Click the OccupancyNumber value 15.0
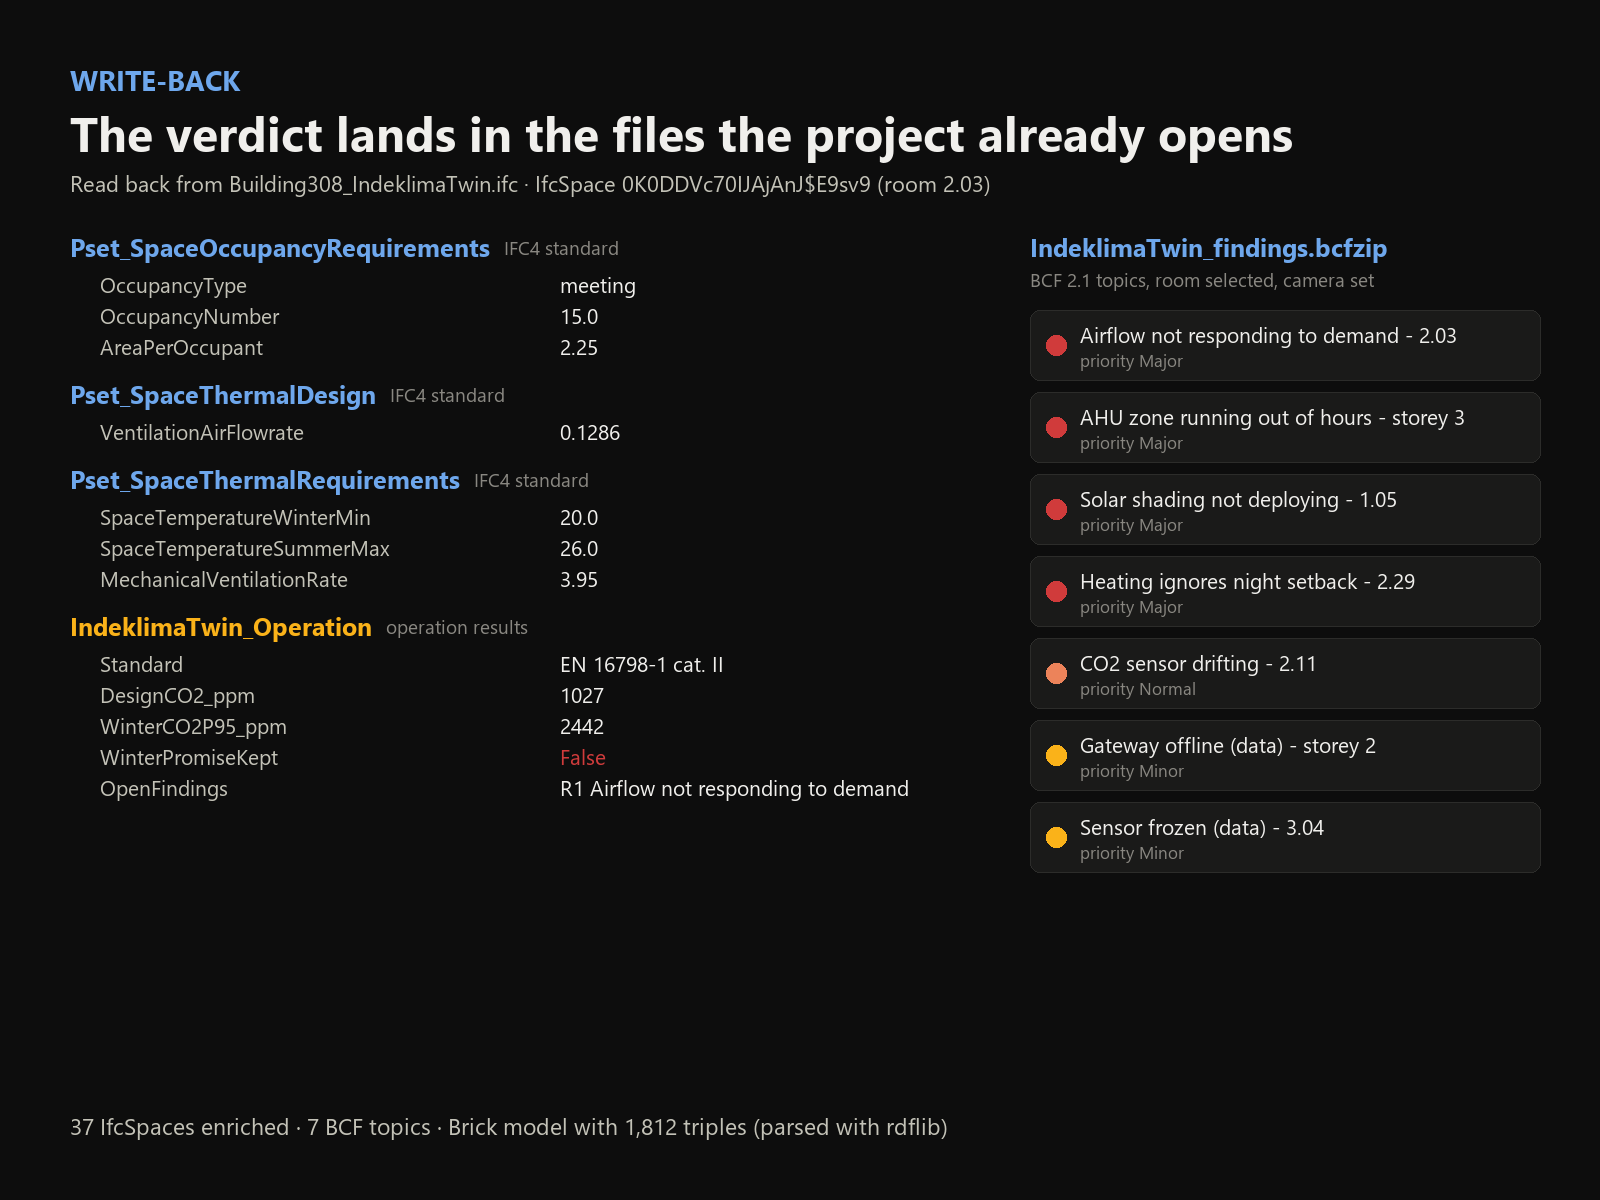 click(x=579, y=317)
